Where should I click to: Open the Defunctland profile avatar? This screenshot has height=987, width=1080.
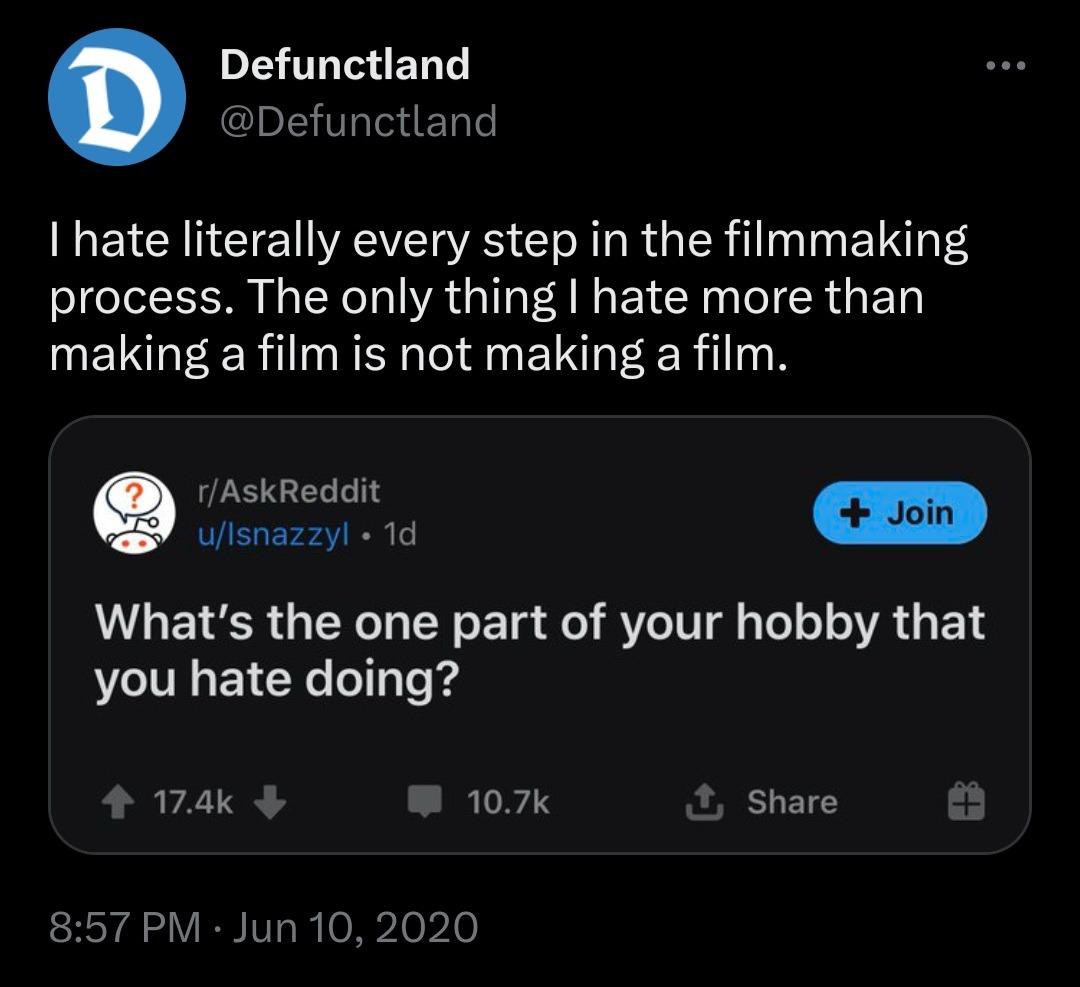117,96
